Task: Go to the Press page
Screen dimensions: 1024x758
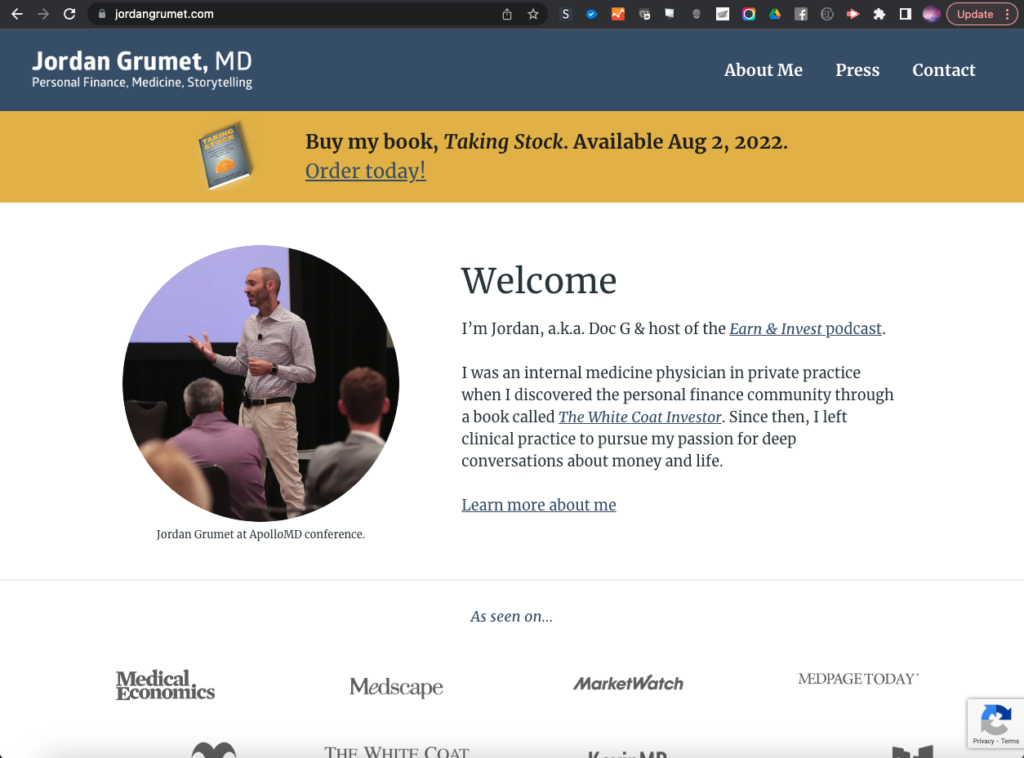Action: 857,70
